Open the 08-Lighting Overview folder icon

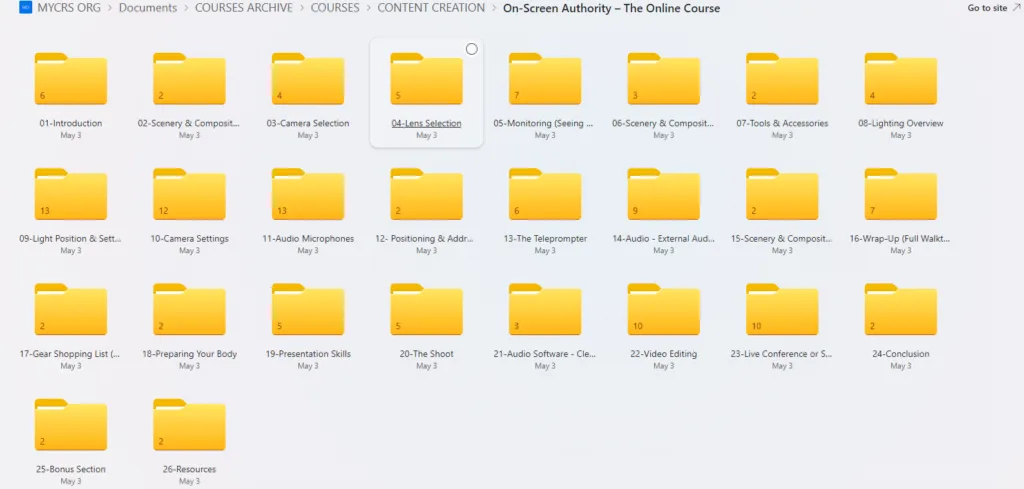tap(900, 80)
